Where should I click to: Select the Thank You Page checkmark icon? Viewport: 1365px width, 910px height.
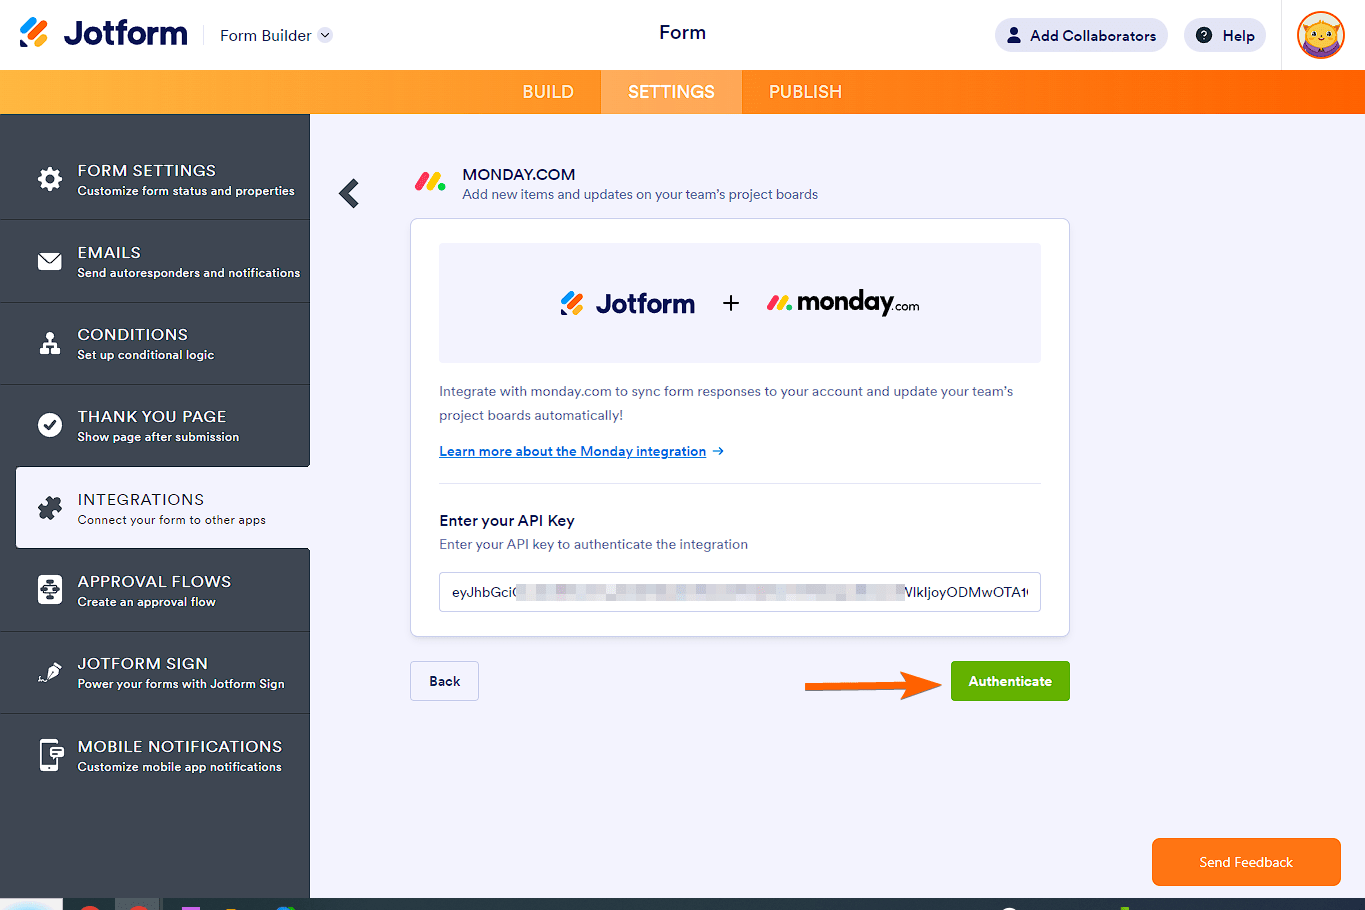[x=50, y=425]
